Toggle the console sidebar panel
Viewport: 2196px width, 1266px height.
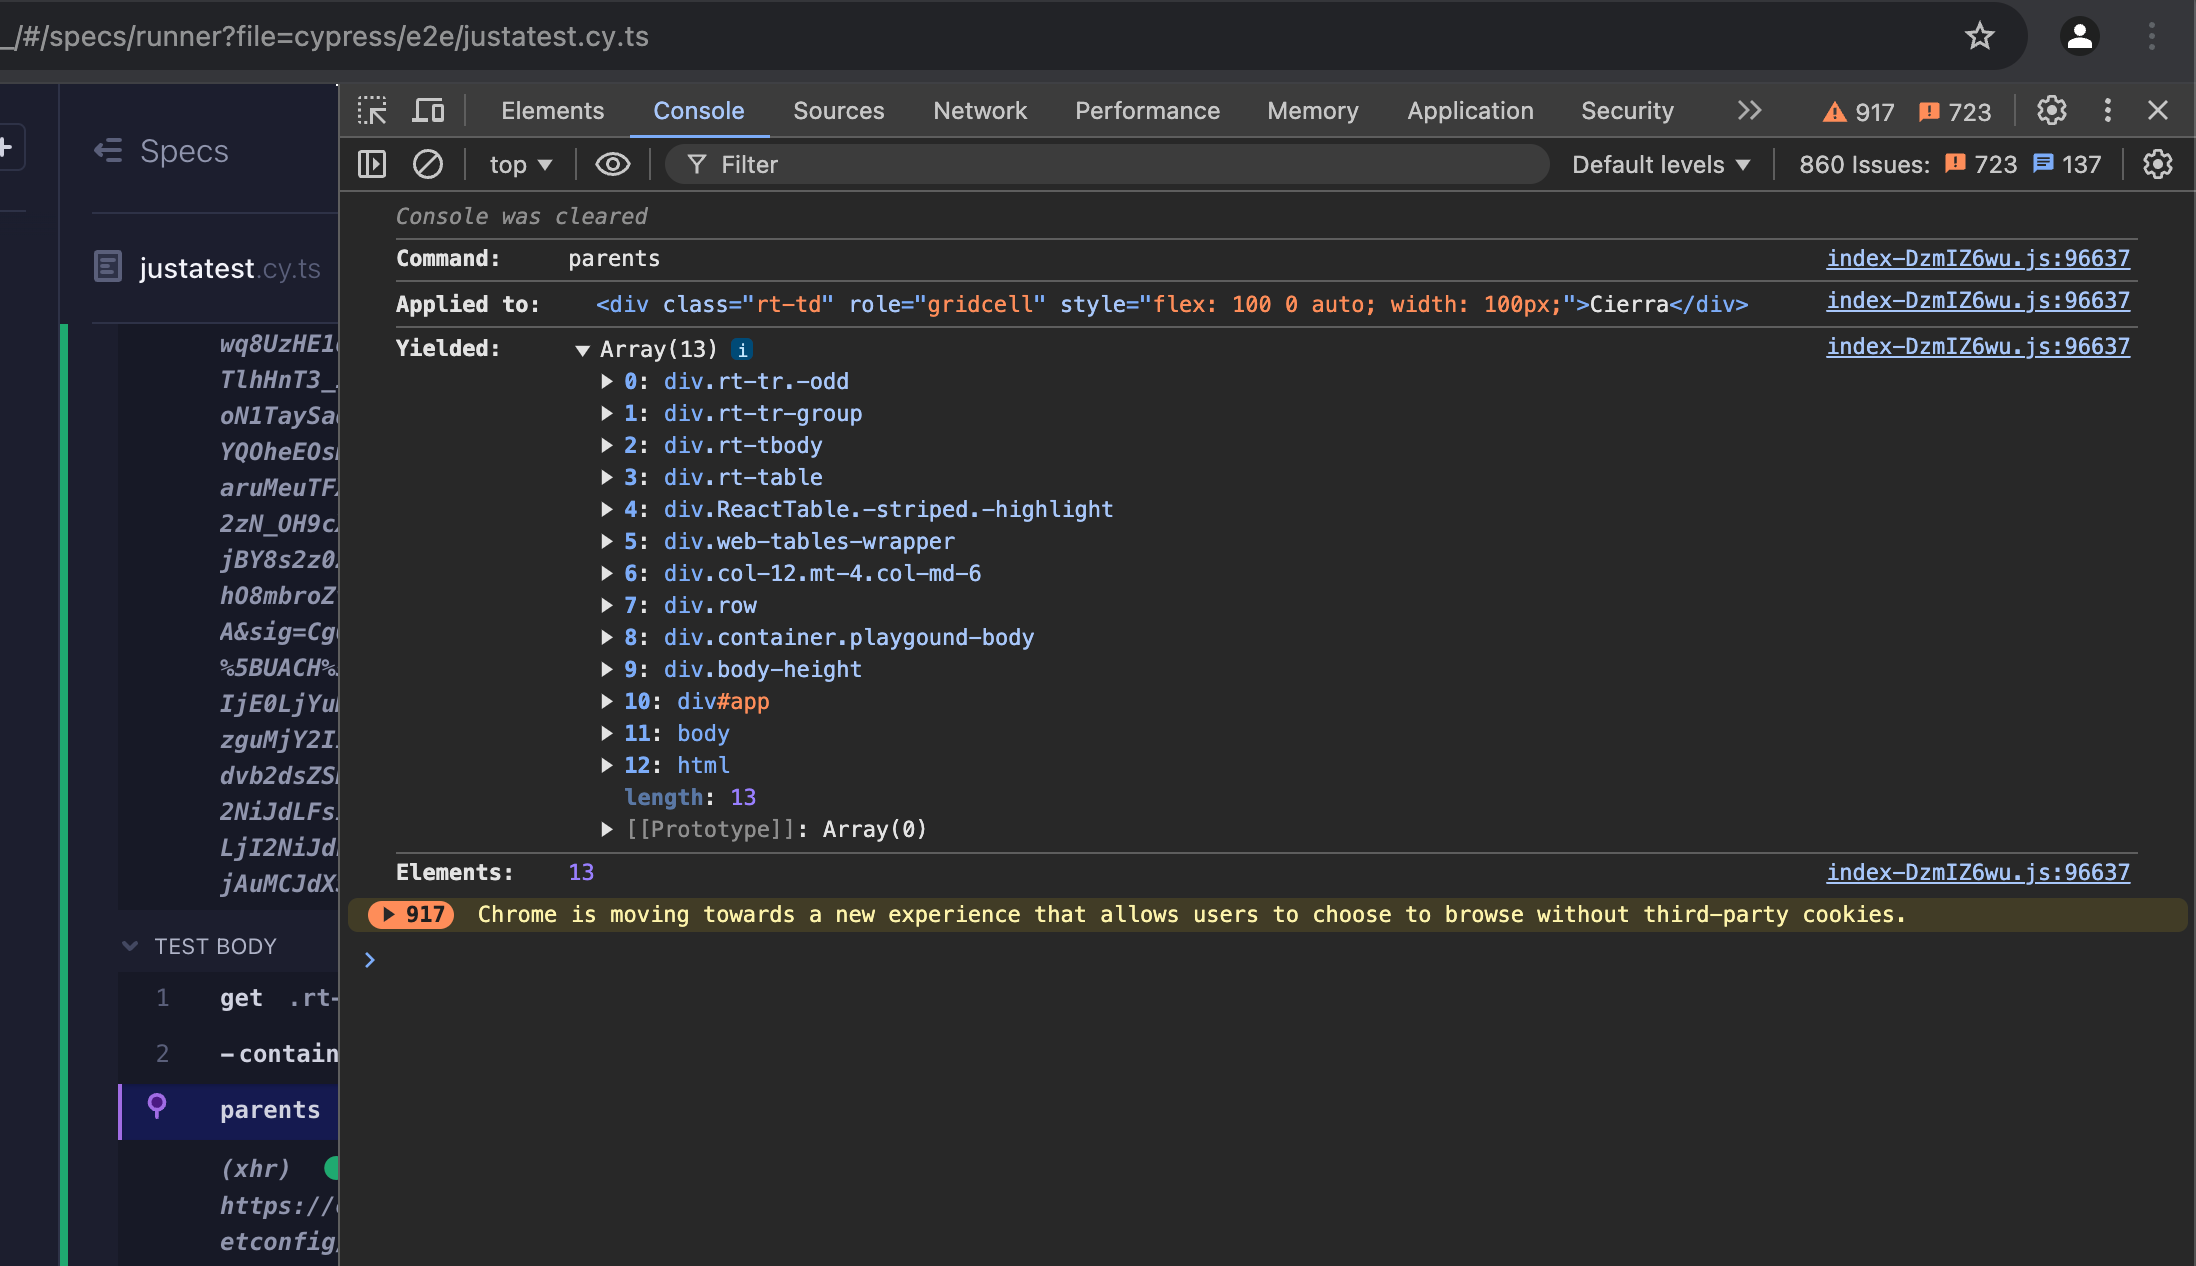[372, 164]
